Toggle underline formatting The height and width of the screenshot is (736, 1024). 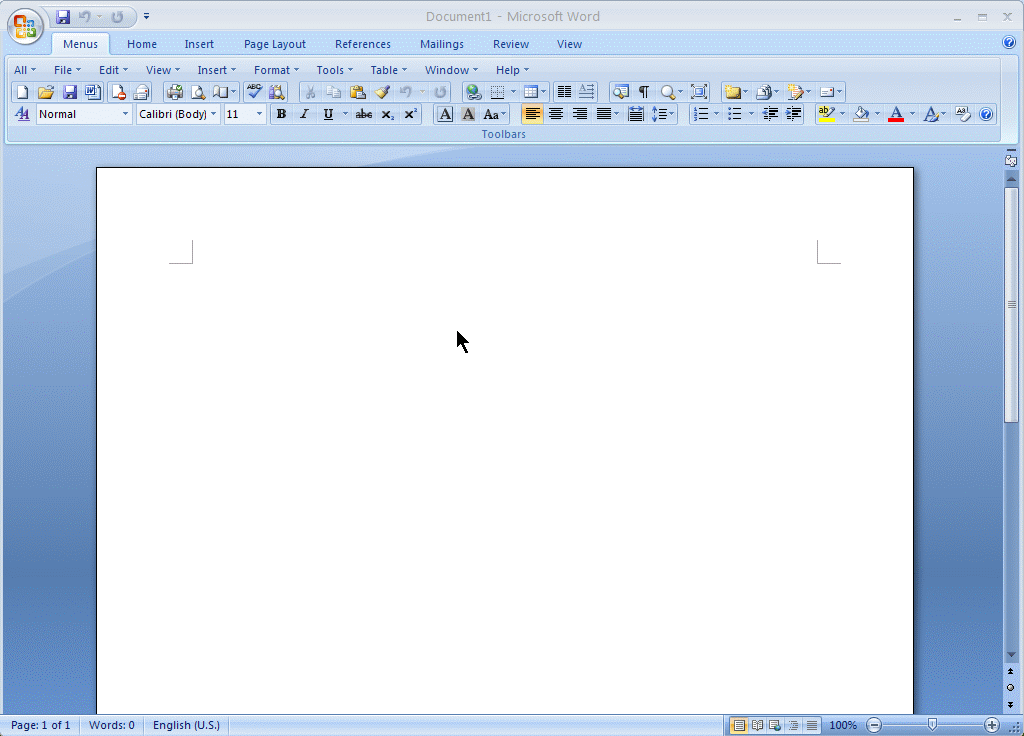click(328, 114)
